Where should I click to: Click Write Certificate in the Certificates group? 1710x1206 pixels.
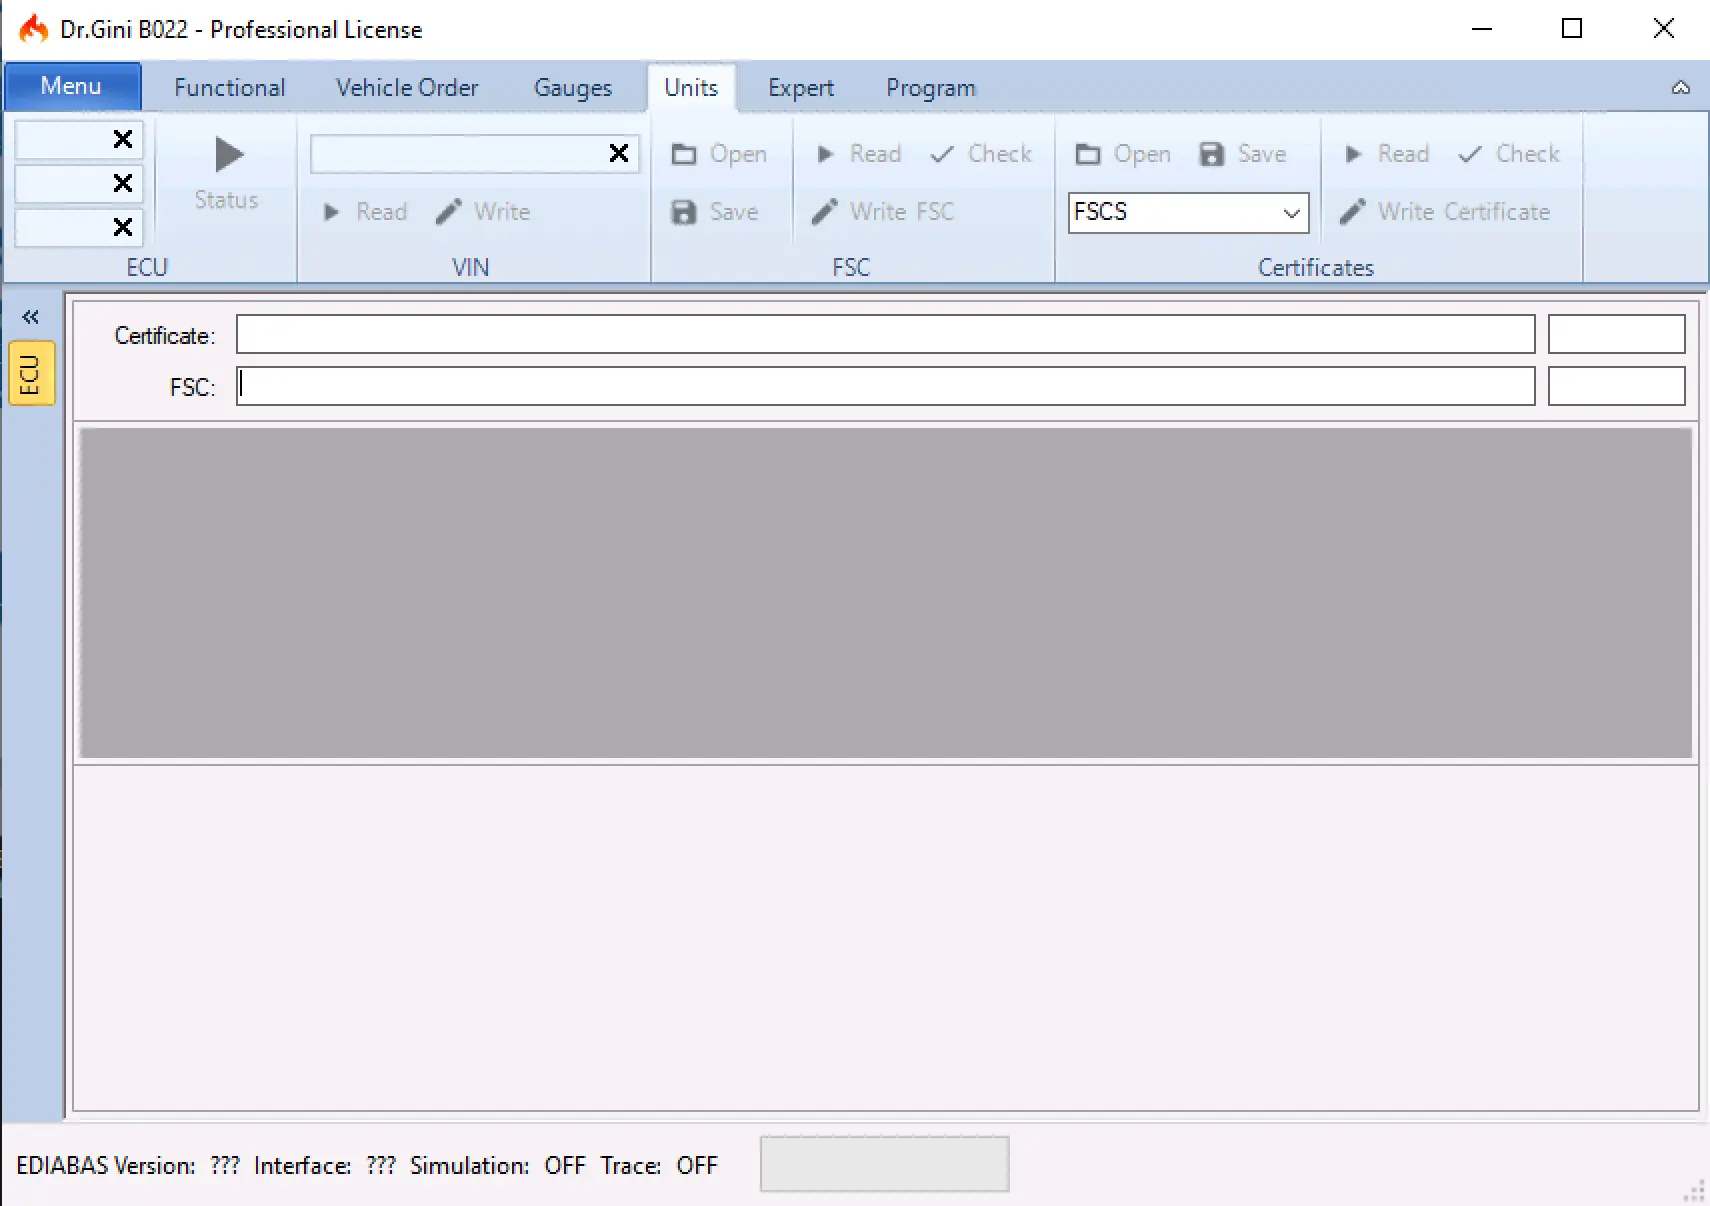tap(1445, 212)
